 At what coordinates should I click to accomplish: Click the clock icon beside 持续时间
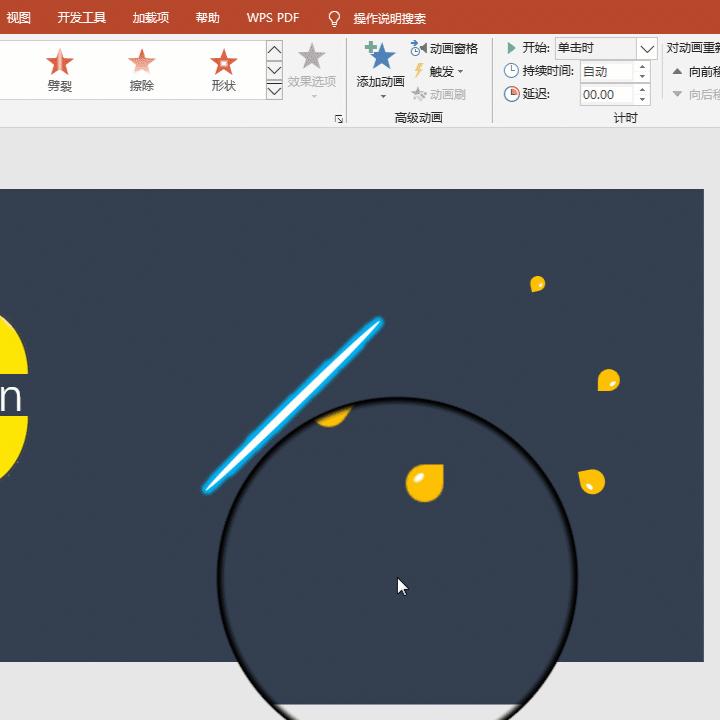click(511, 71)
